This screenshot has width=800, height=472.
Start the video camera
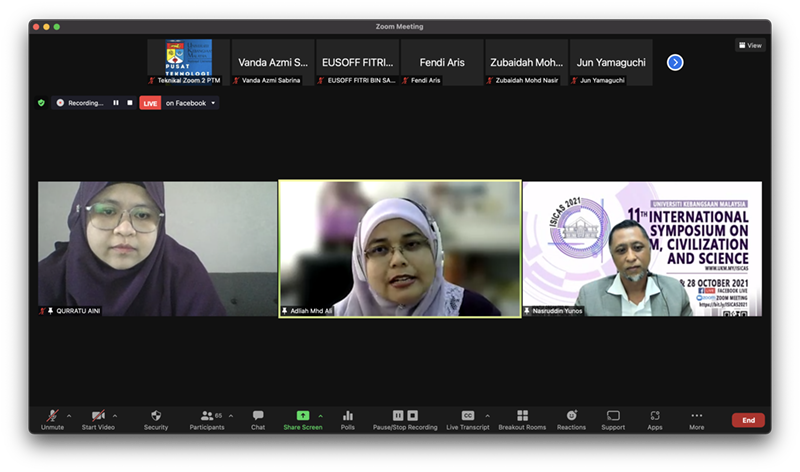[98, 417]
